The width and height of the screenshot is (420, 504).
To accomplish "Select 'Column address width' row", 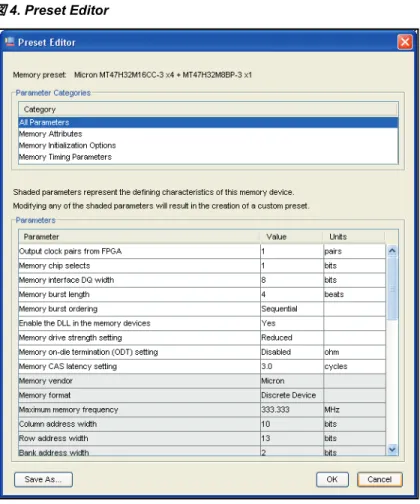I will pyautogui.click(x=139, y=424).
